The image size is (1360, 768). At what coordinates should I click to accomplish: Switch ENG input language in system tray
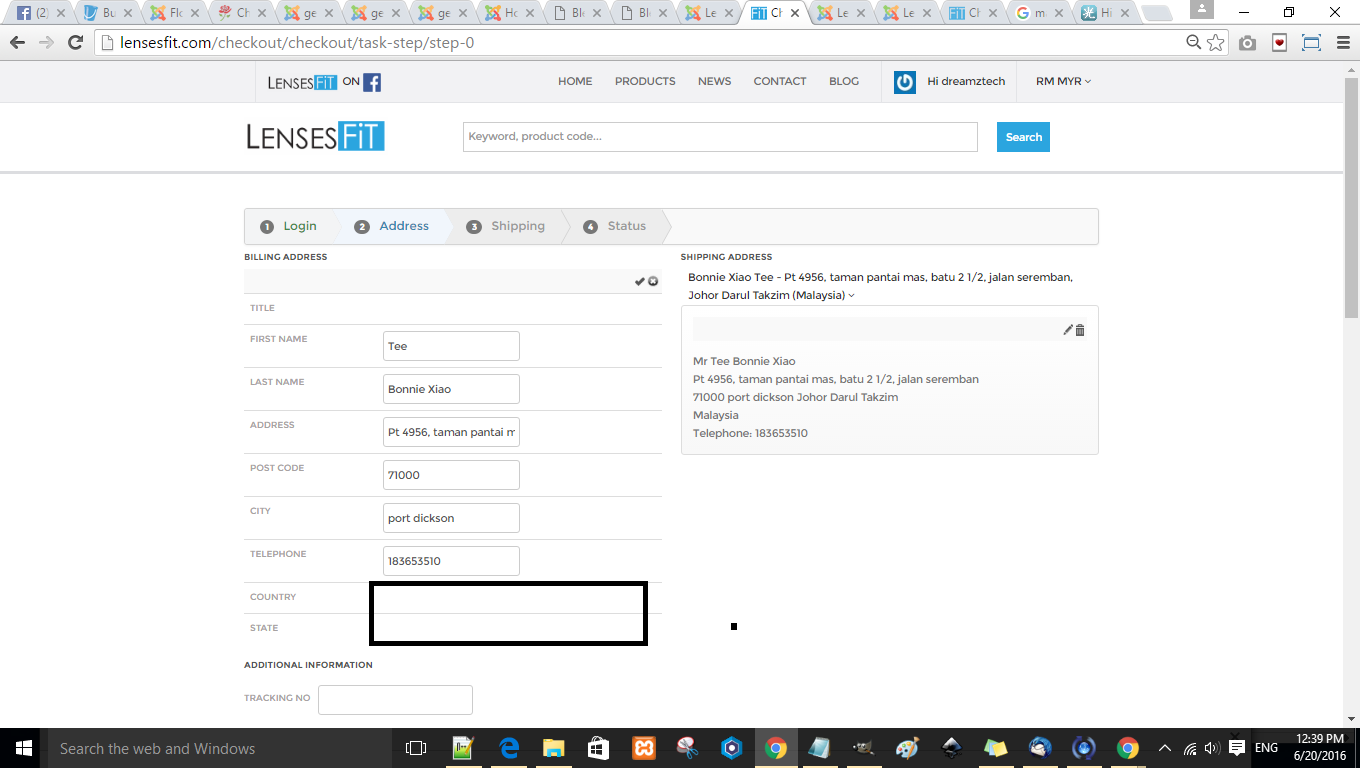click(x=1266, y=748)
